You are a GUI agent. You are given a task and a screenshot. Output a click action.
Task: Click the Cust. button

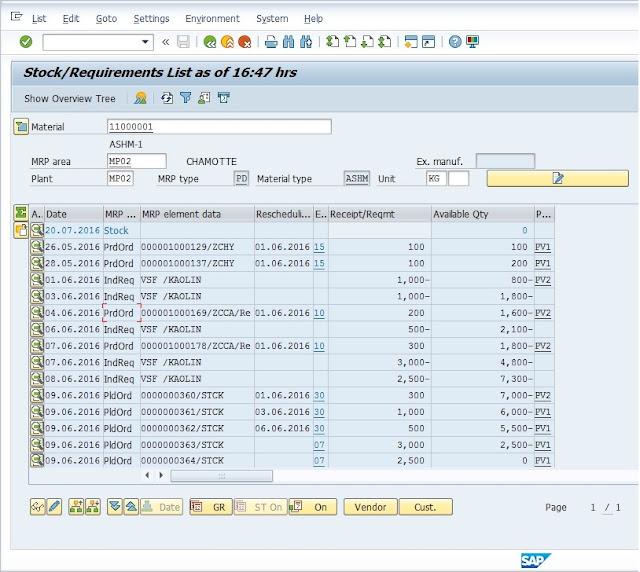click(426, 507)
